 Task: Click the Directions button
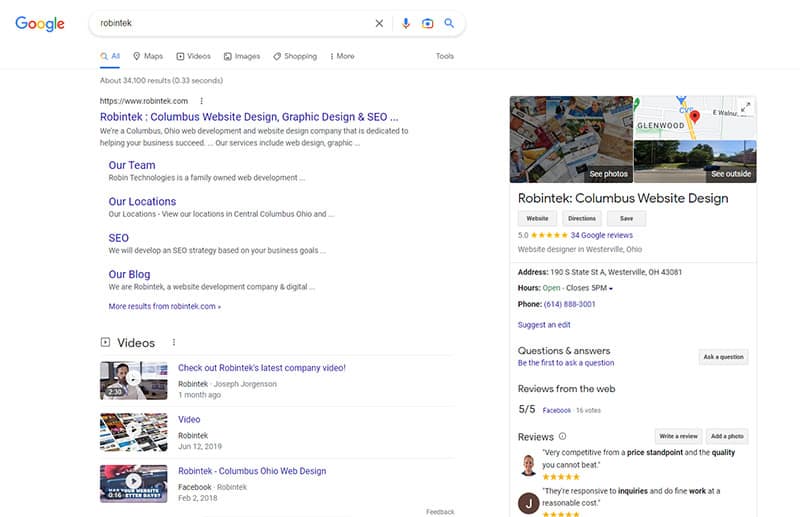pos(581,218)
